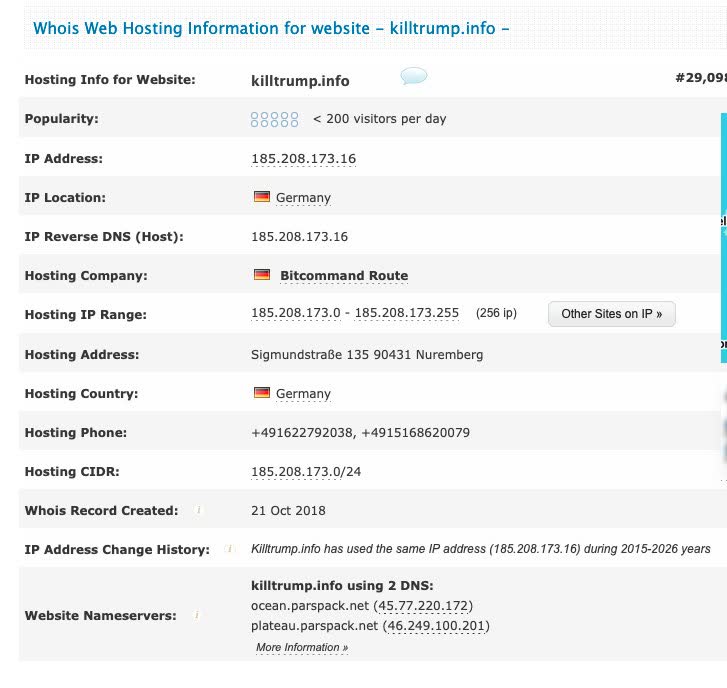
Task: Follow the Germany link in IP Location
Action: point(303,197)
